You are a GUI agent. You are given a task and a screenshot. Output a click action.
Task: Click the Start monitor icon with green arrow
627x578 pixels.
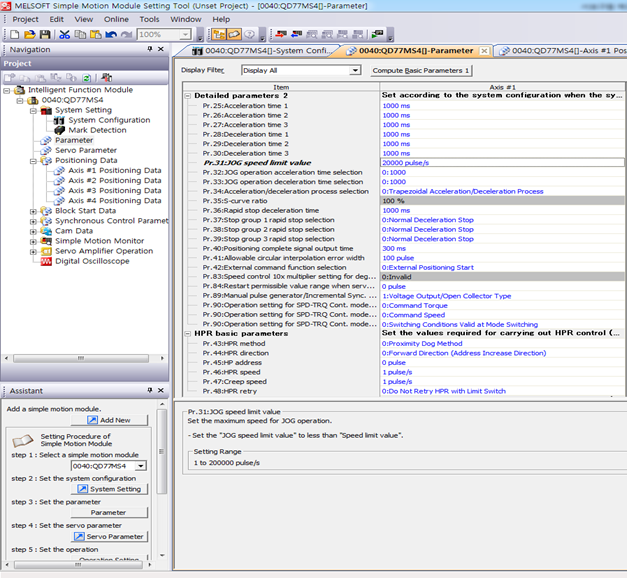pyautogui.click(x=377, y=35)
